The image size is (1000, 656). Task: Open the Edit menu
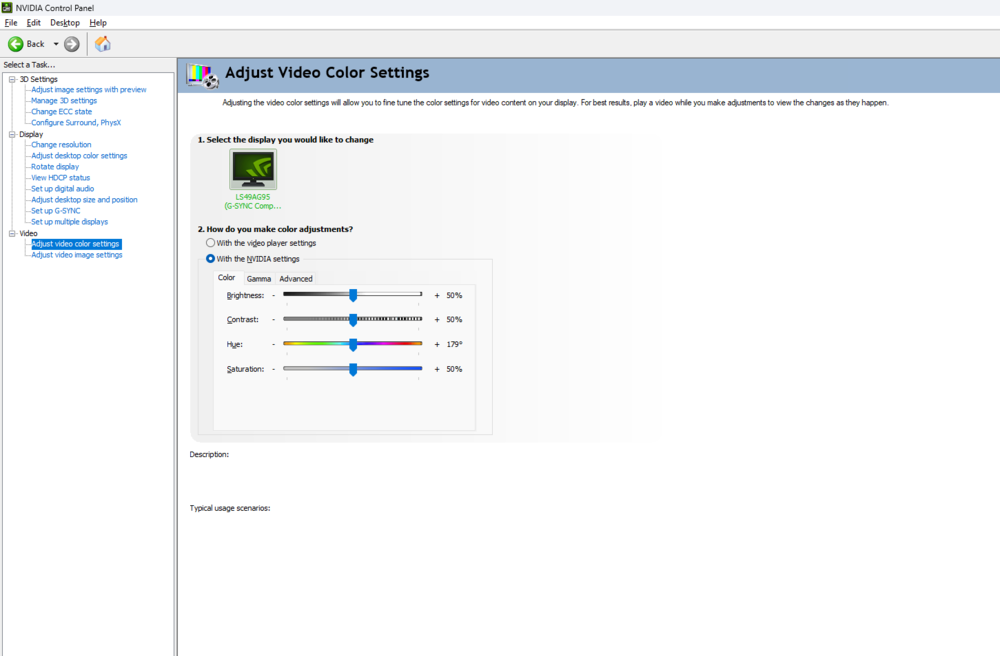(33, 22)
